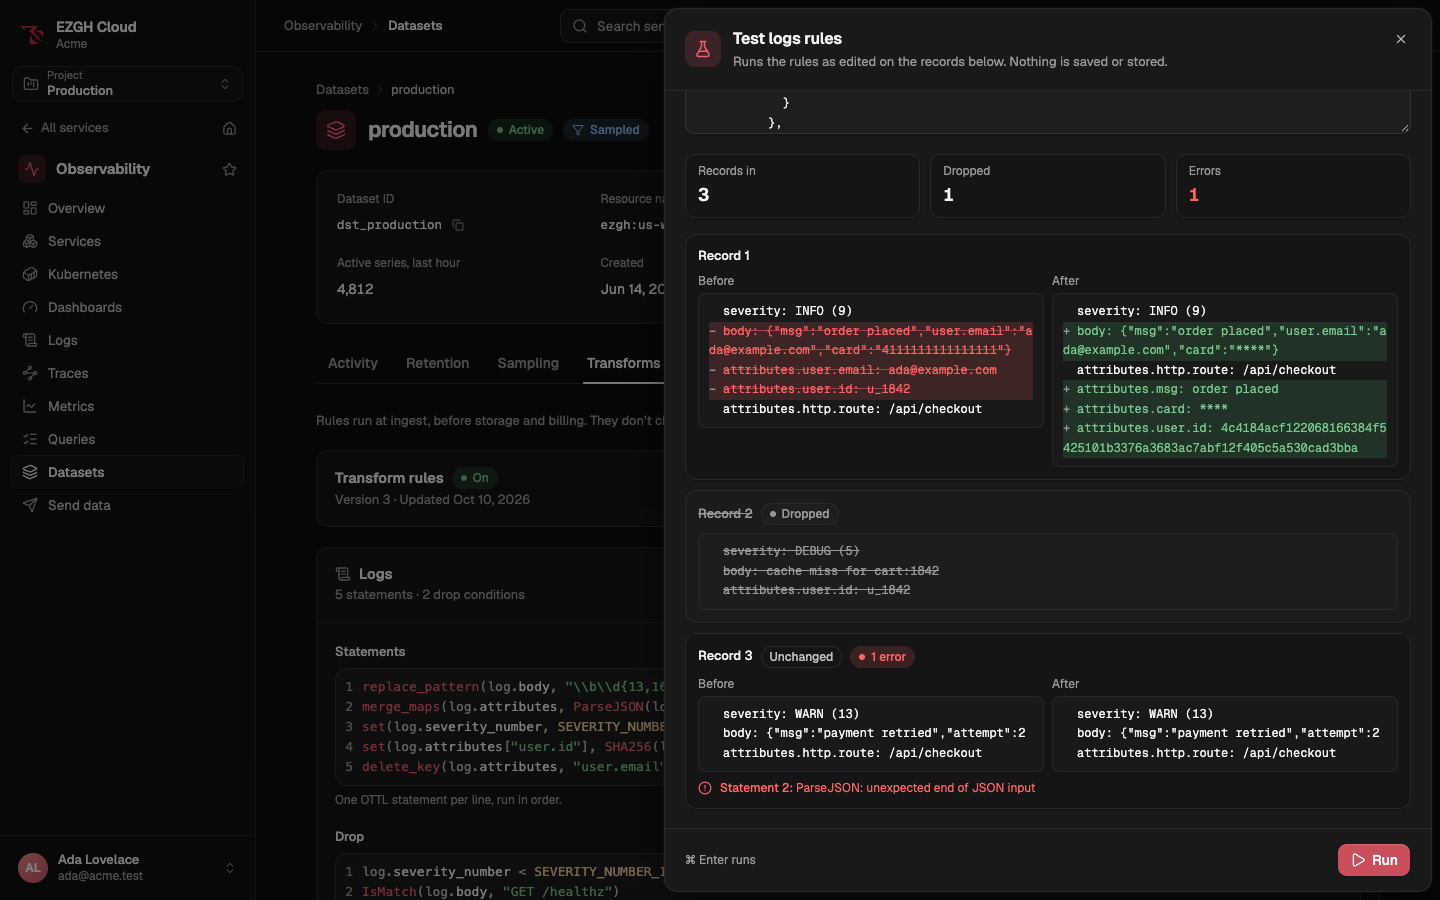The height and width of the screenshot is (900, 1440).
Task: Click the ParseJSON unexpected end error message
Action: click(877, 788)
